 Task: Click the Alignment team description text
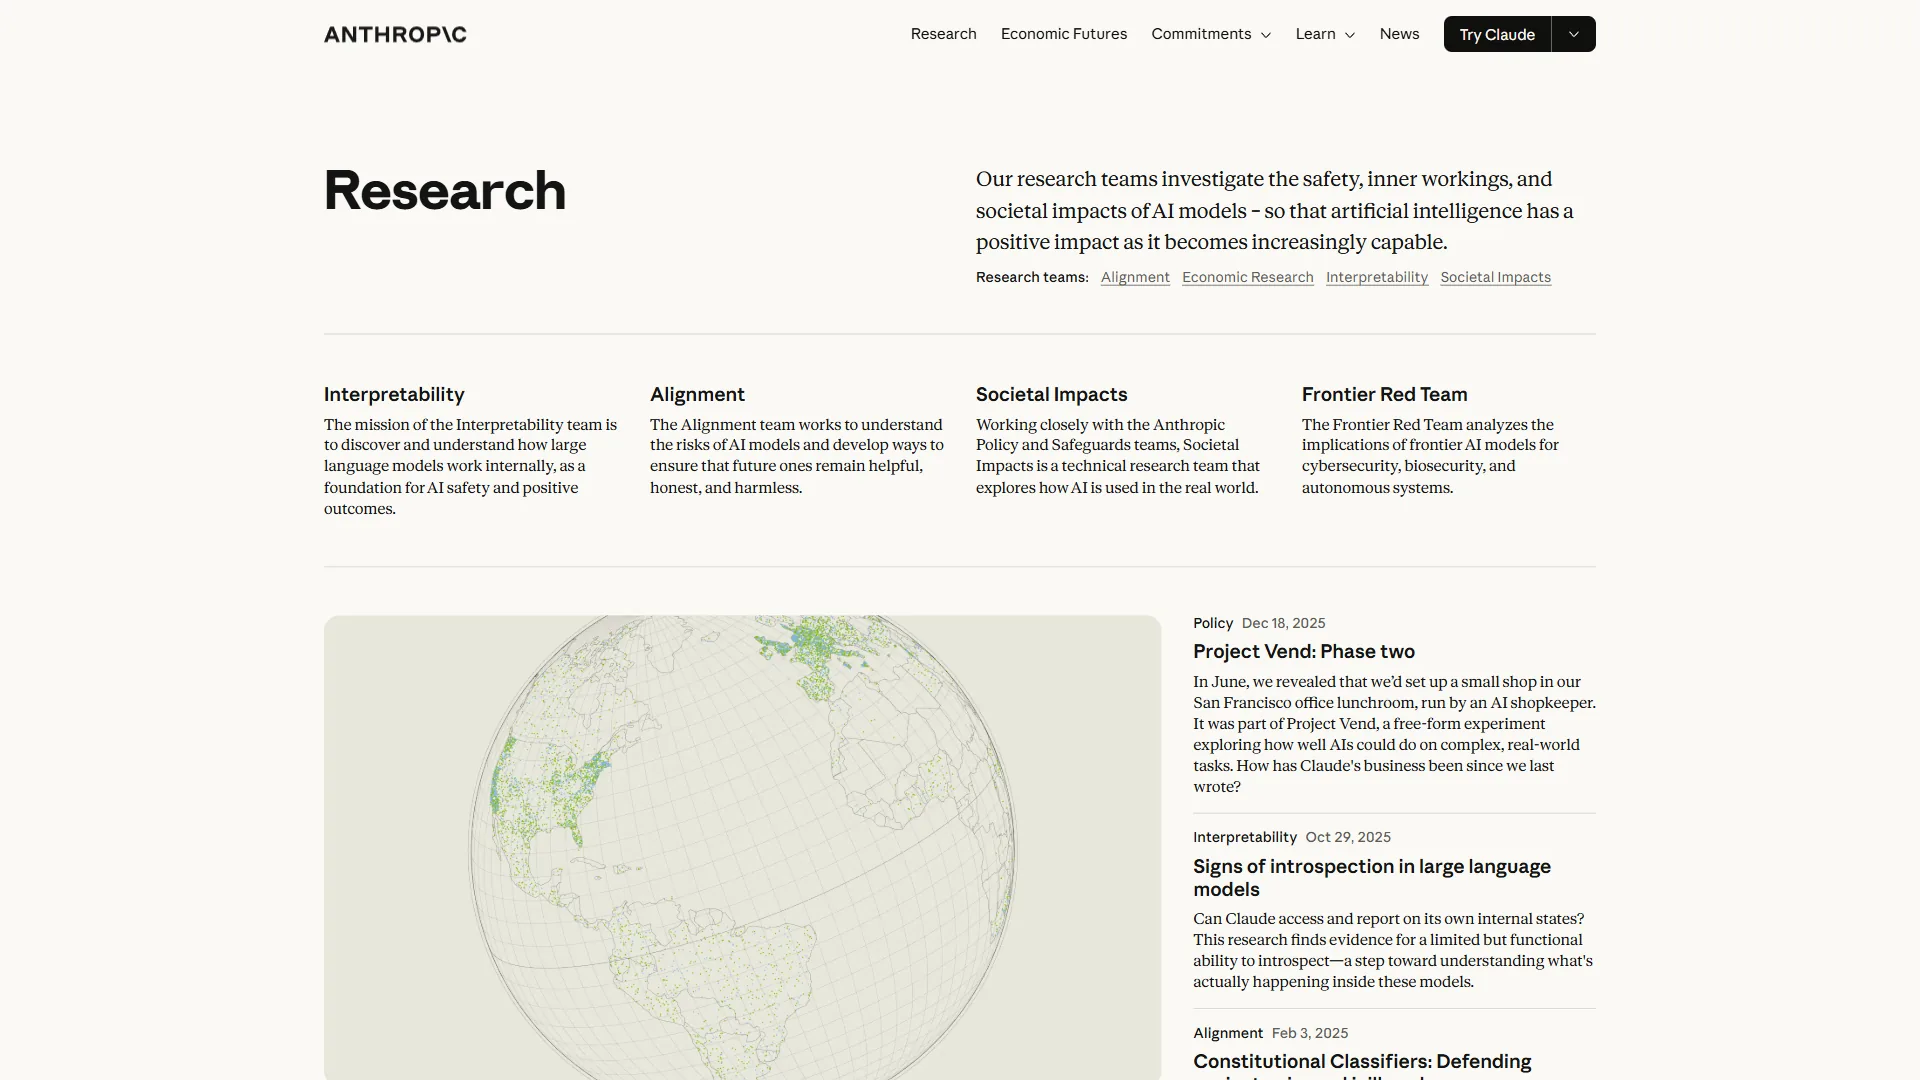(x=797, y=456)
